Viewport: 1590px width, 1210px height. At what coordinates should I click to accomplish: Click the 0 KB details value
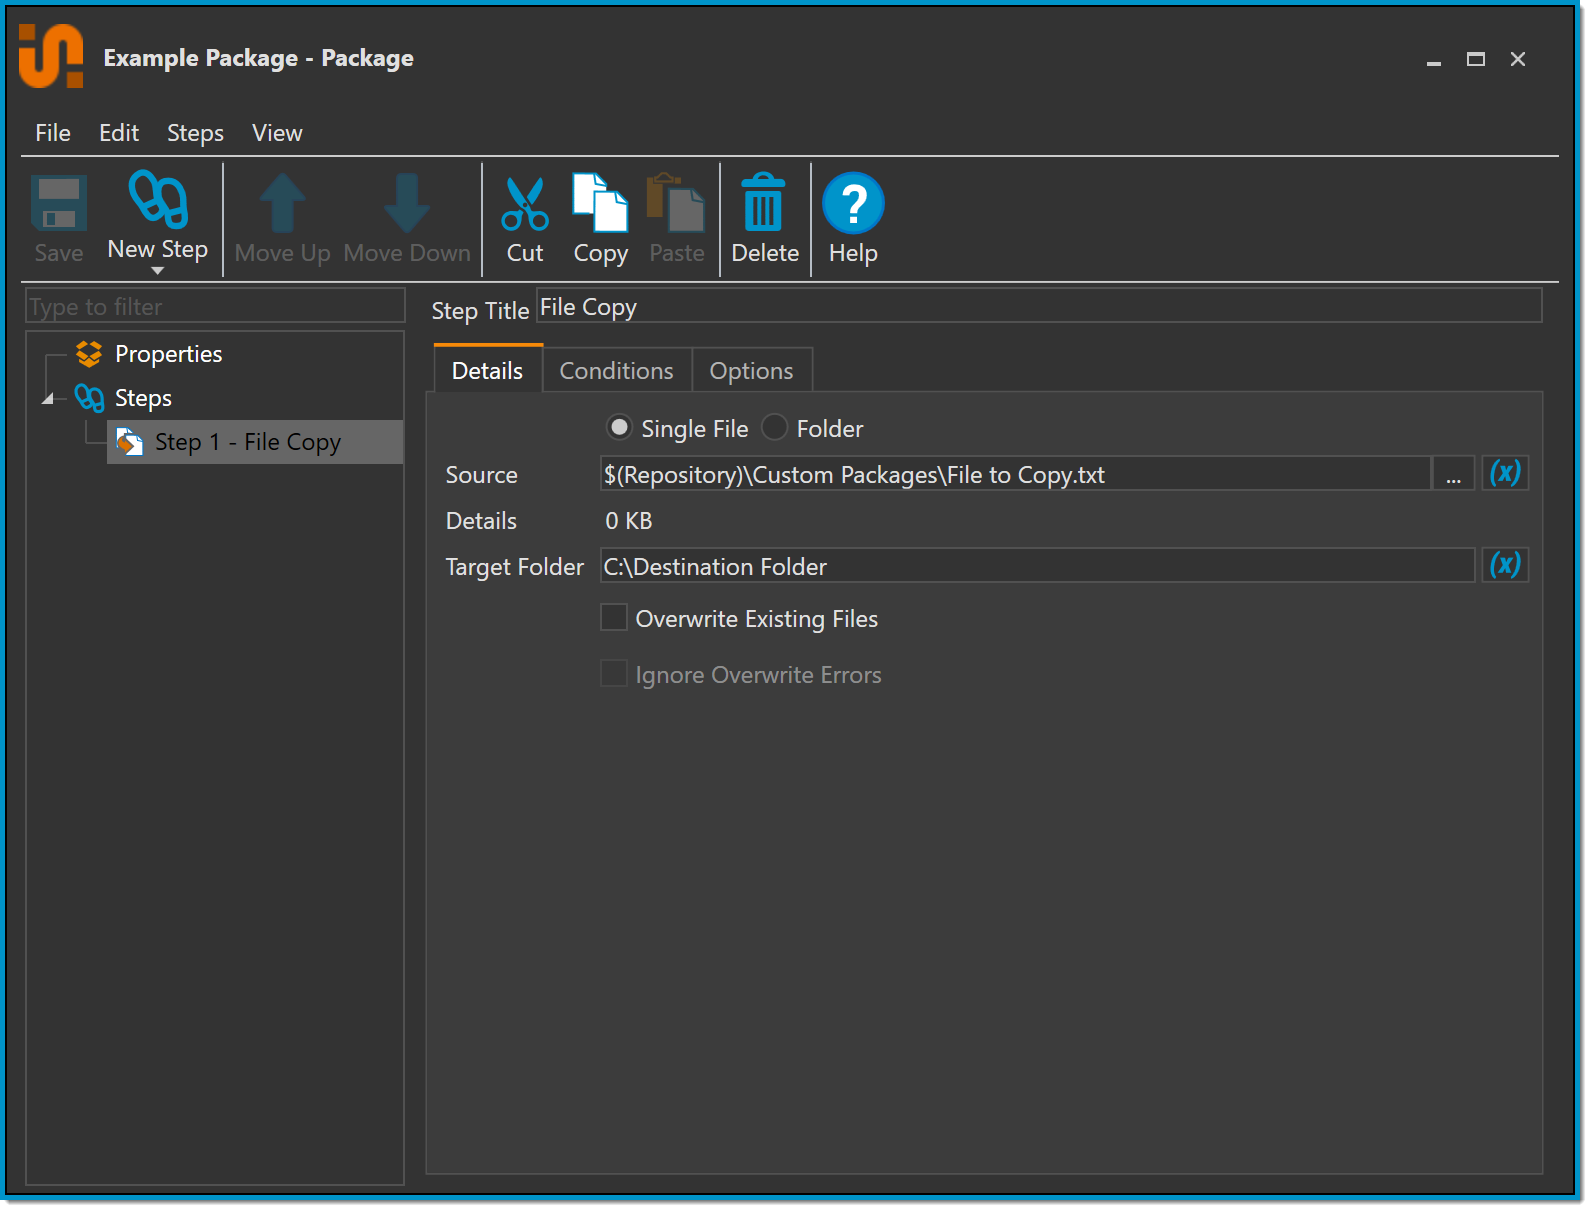pyautogui.click(x=629, y=521)
